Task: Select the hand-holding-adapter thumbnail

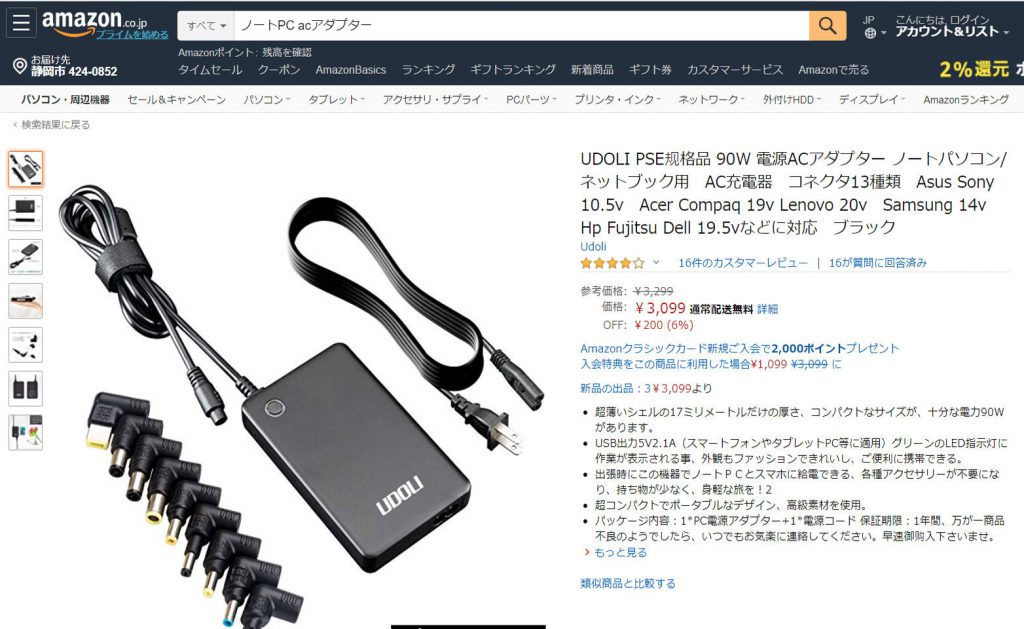Action: pos(25,300)
